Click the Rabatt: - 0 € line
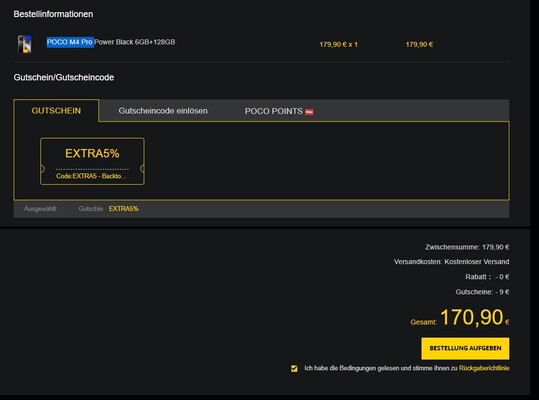539x400 pixels. point(487,277)
